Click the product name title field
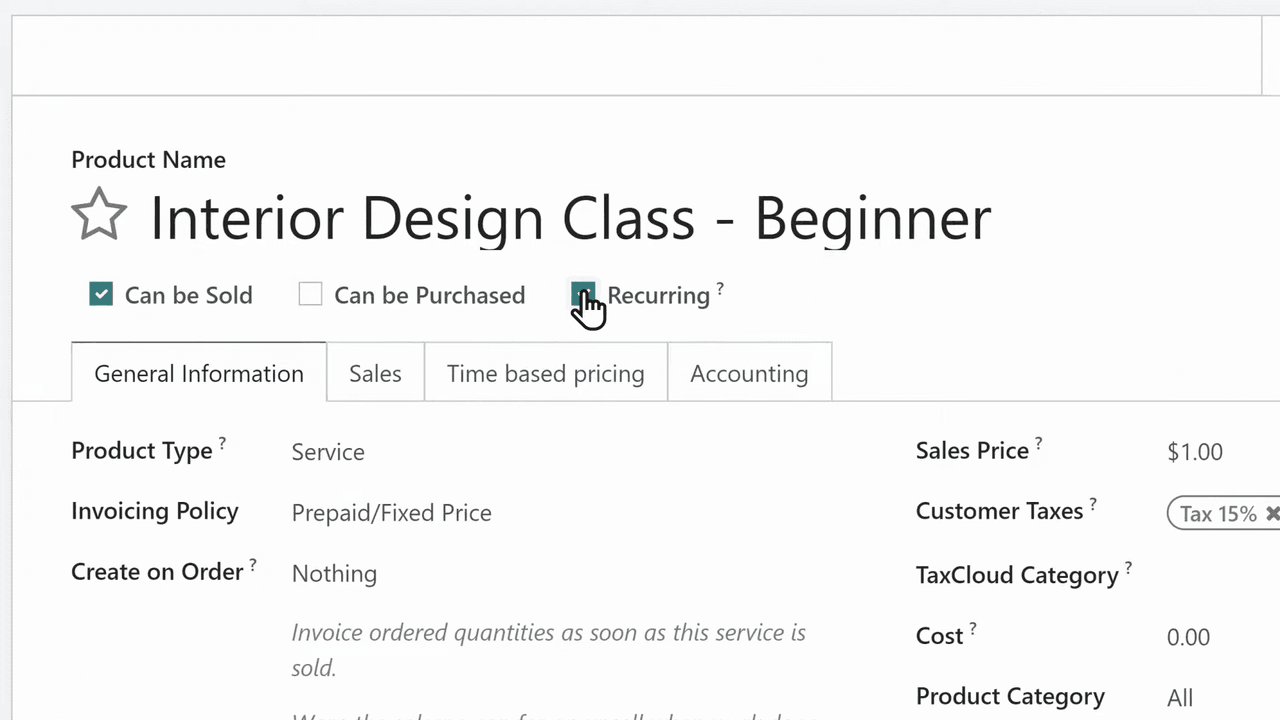This screenshot has height=720, width=1280. tap(570, 218)
